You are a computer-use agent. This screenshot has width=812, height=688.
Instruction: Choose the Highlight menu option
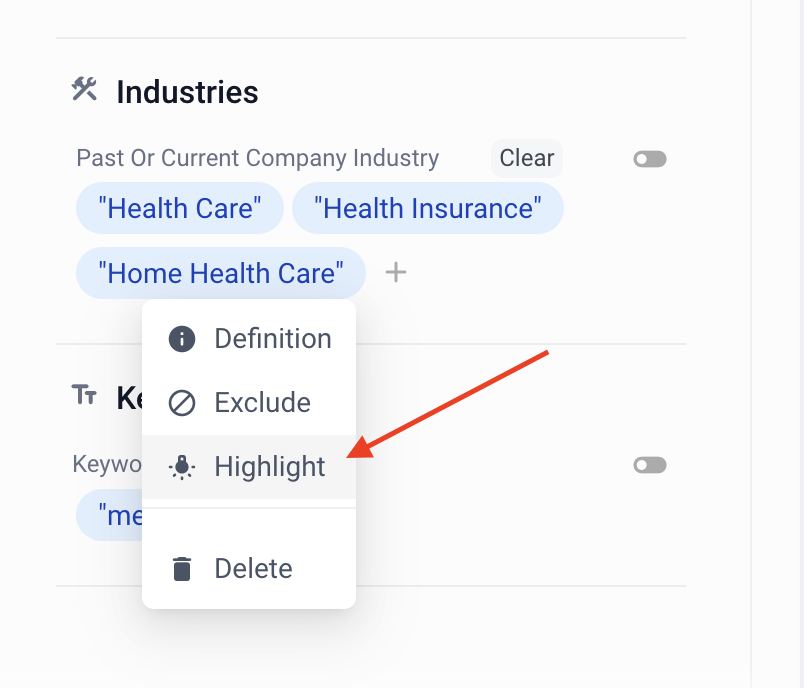(x=269, y=467)
